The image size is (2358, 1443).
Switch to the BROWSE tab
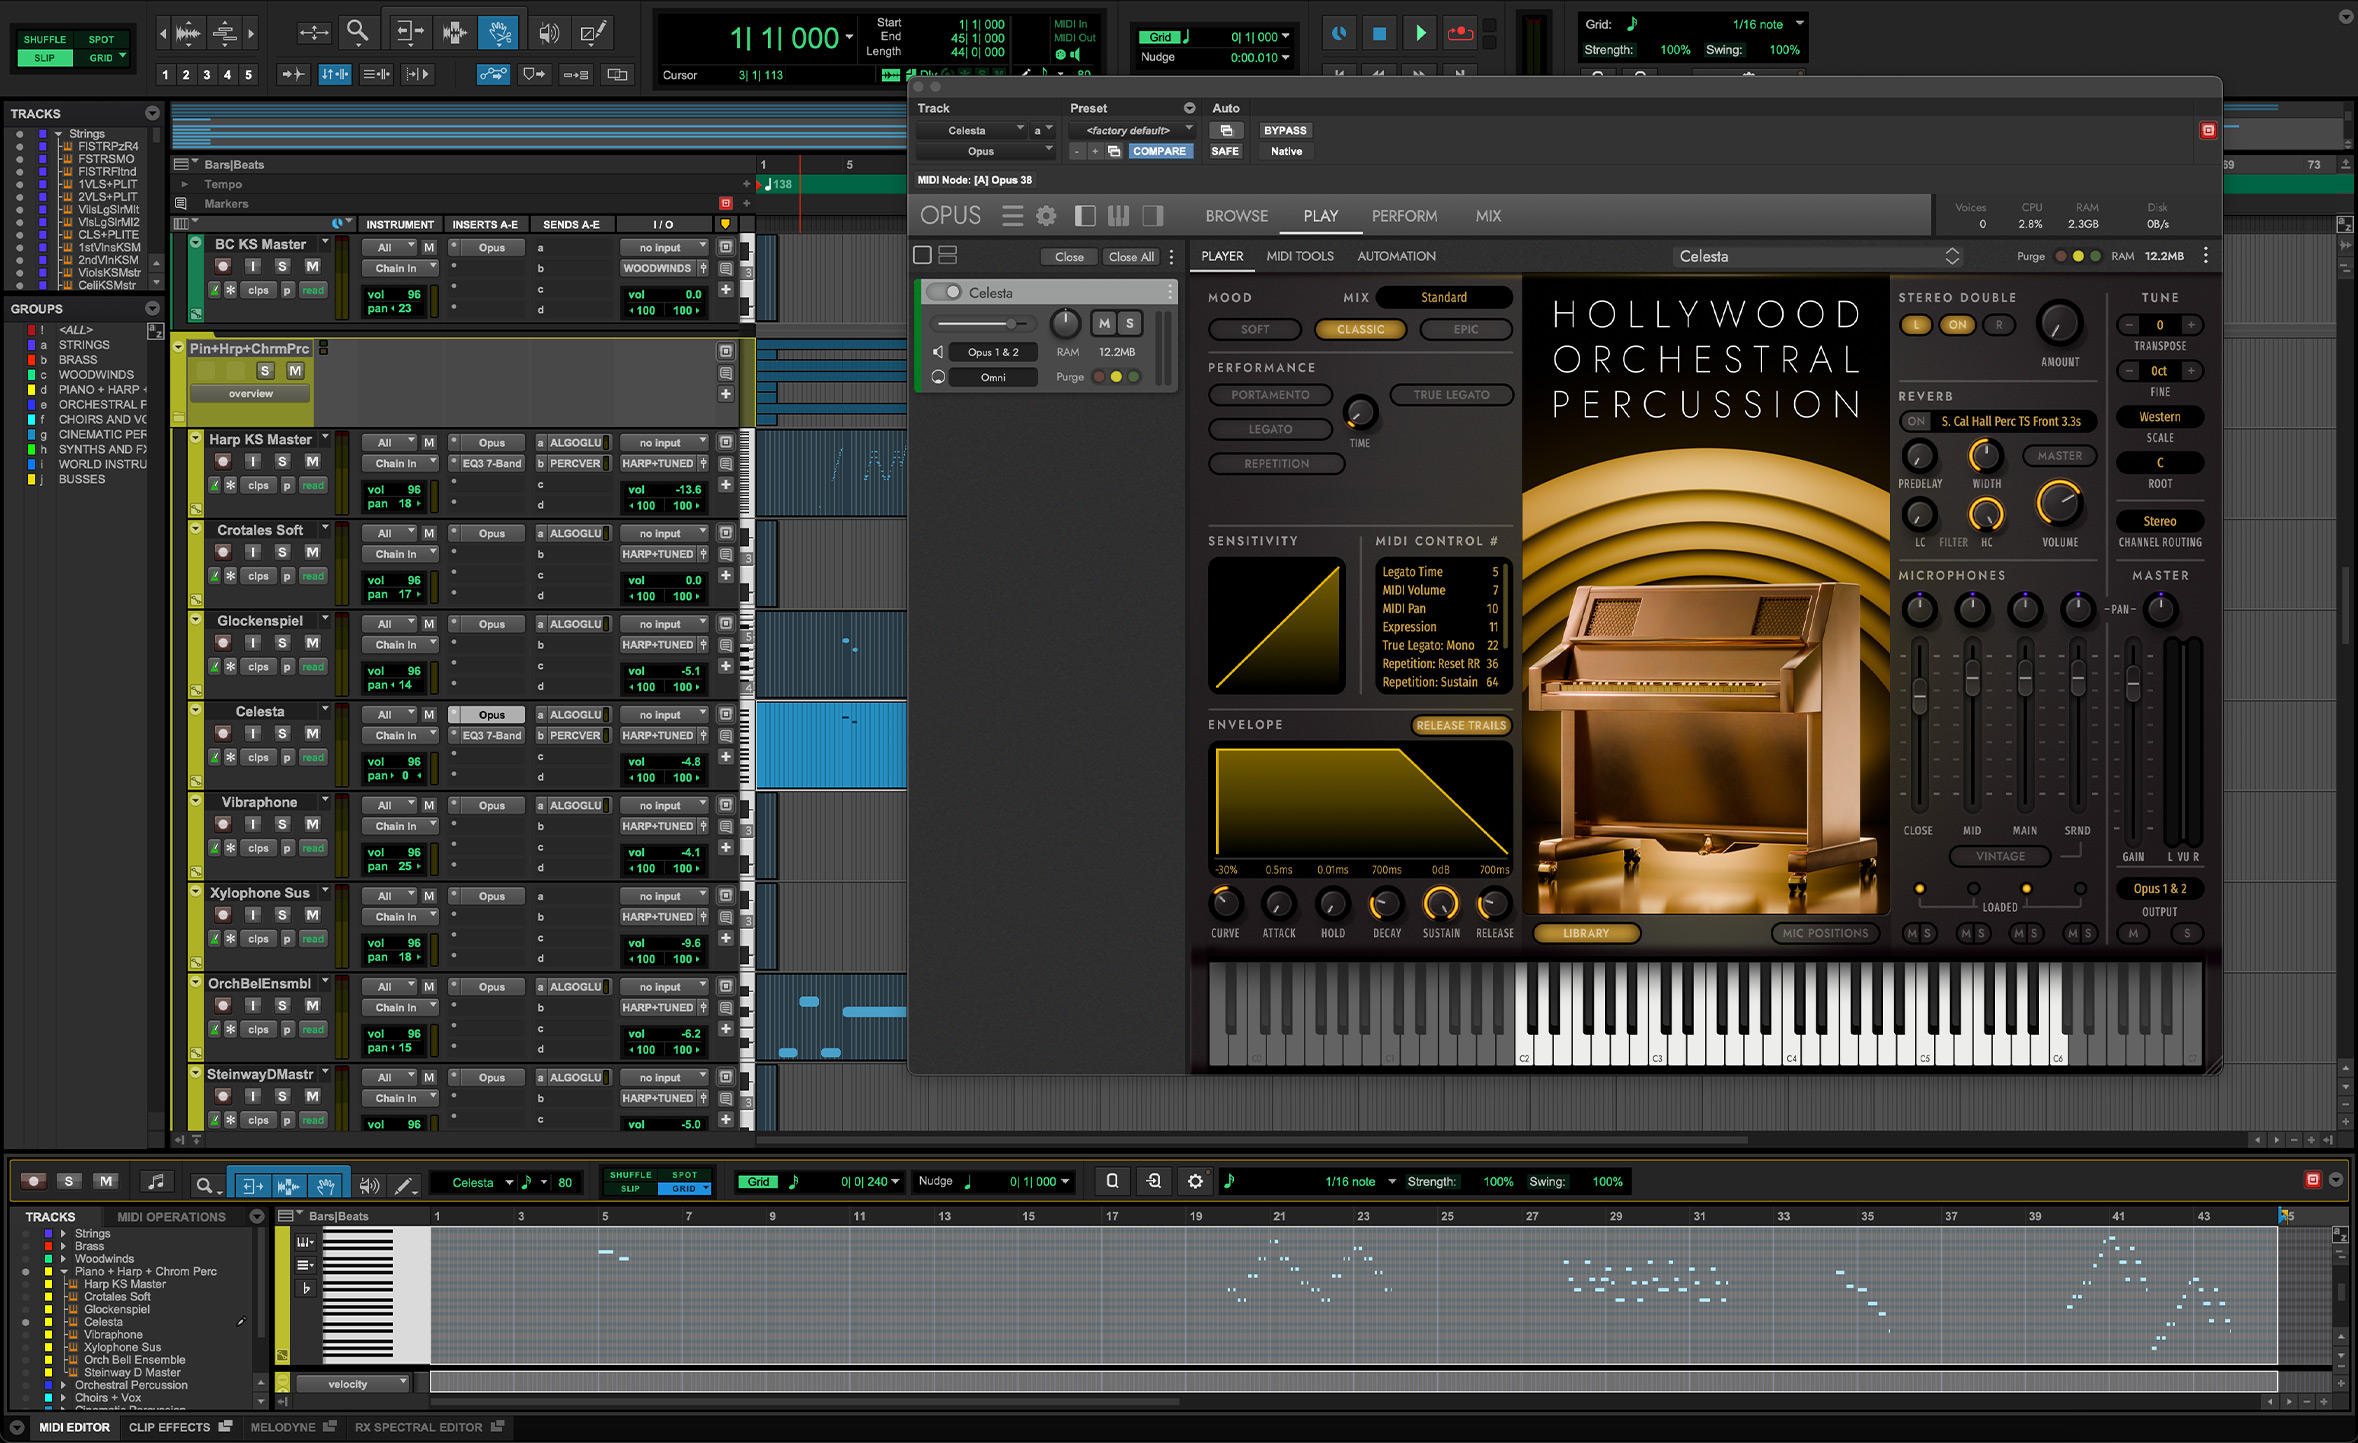tap(1236, 216)
